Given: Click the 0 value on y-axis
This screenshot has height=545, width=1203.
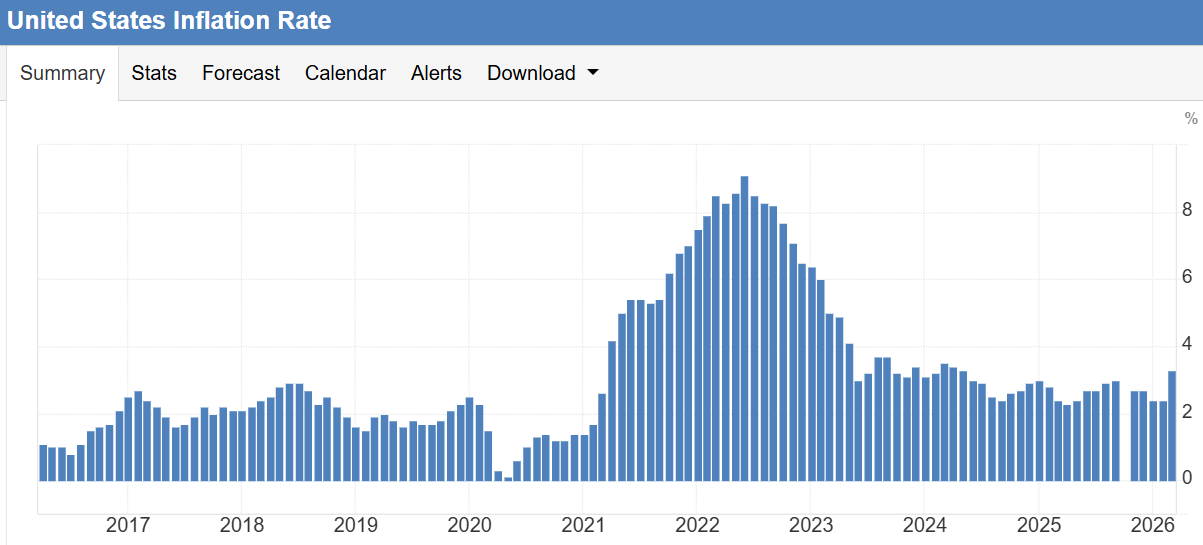Looking at the screenshot, I should [1186, 478].
